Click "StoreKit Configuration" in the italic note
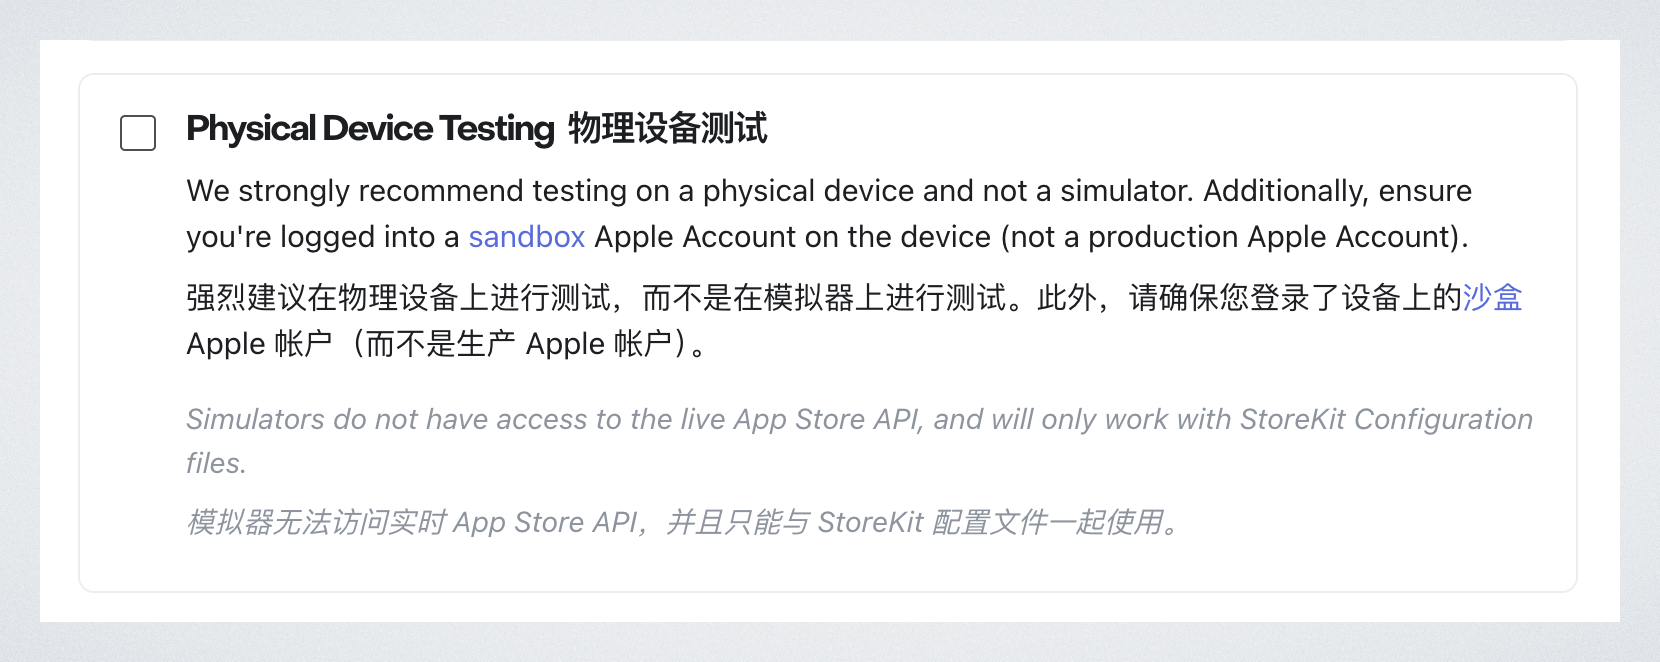This screenshot has height=662, width=1660. pyautogui.click(x=1386, y=419)
